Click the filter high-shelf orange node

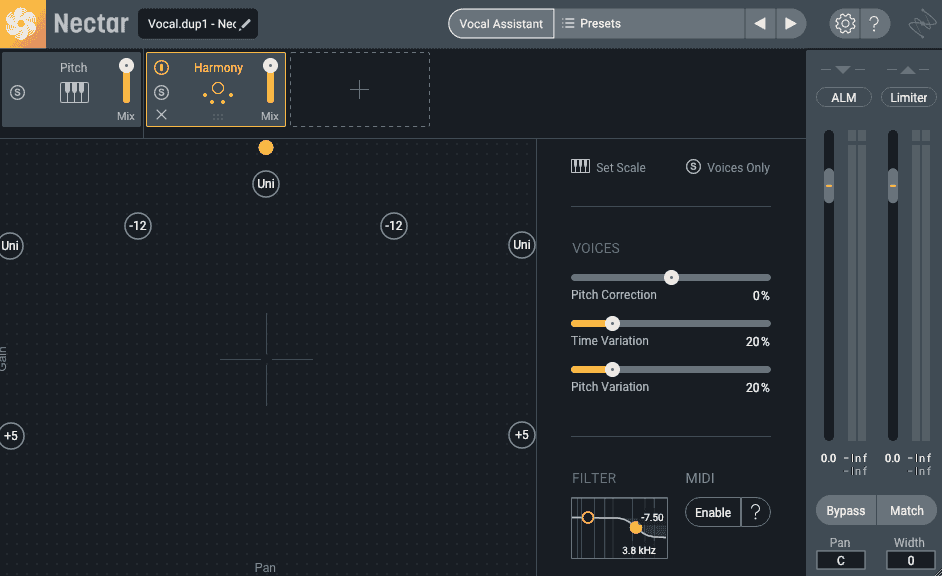point(636,528)
